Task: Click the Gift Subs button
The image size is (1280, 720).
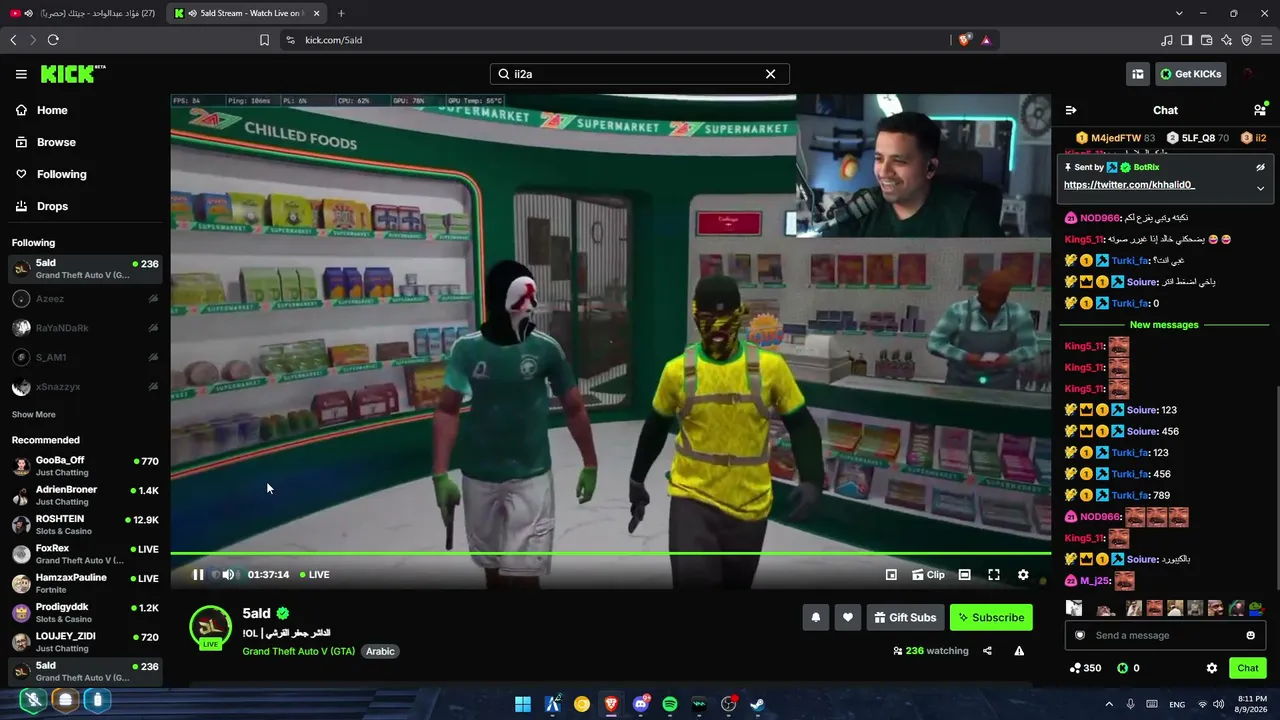Action: (x=905, y=617)
